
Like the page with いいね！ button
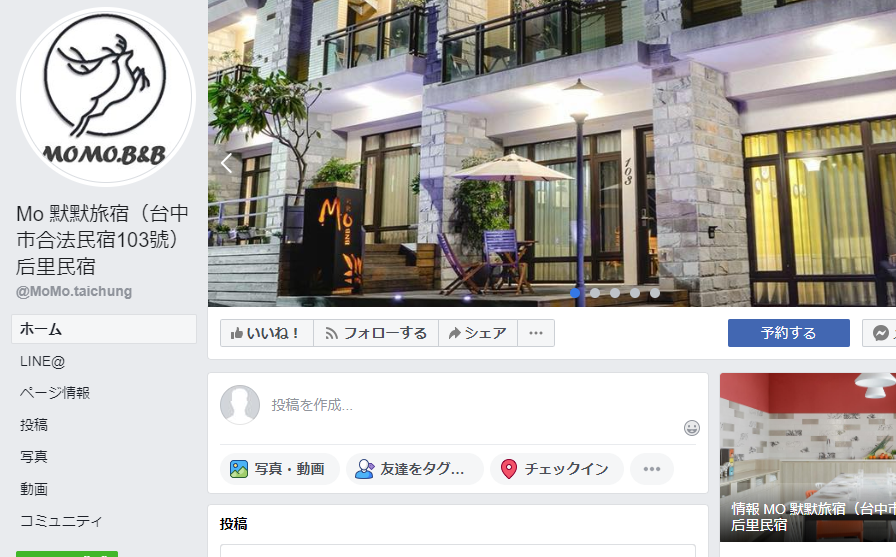click(x=267, y=333)
